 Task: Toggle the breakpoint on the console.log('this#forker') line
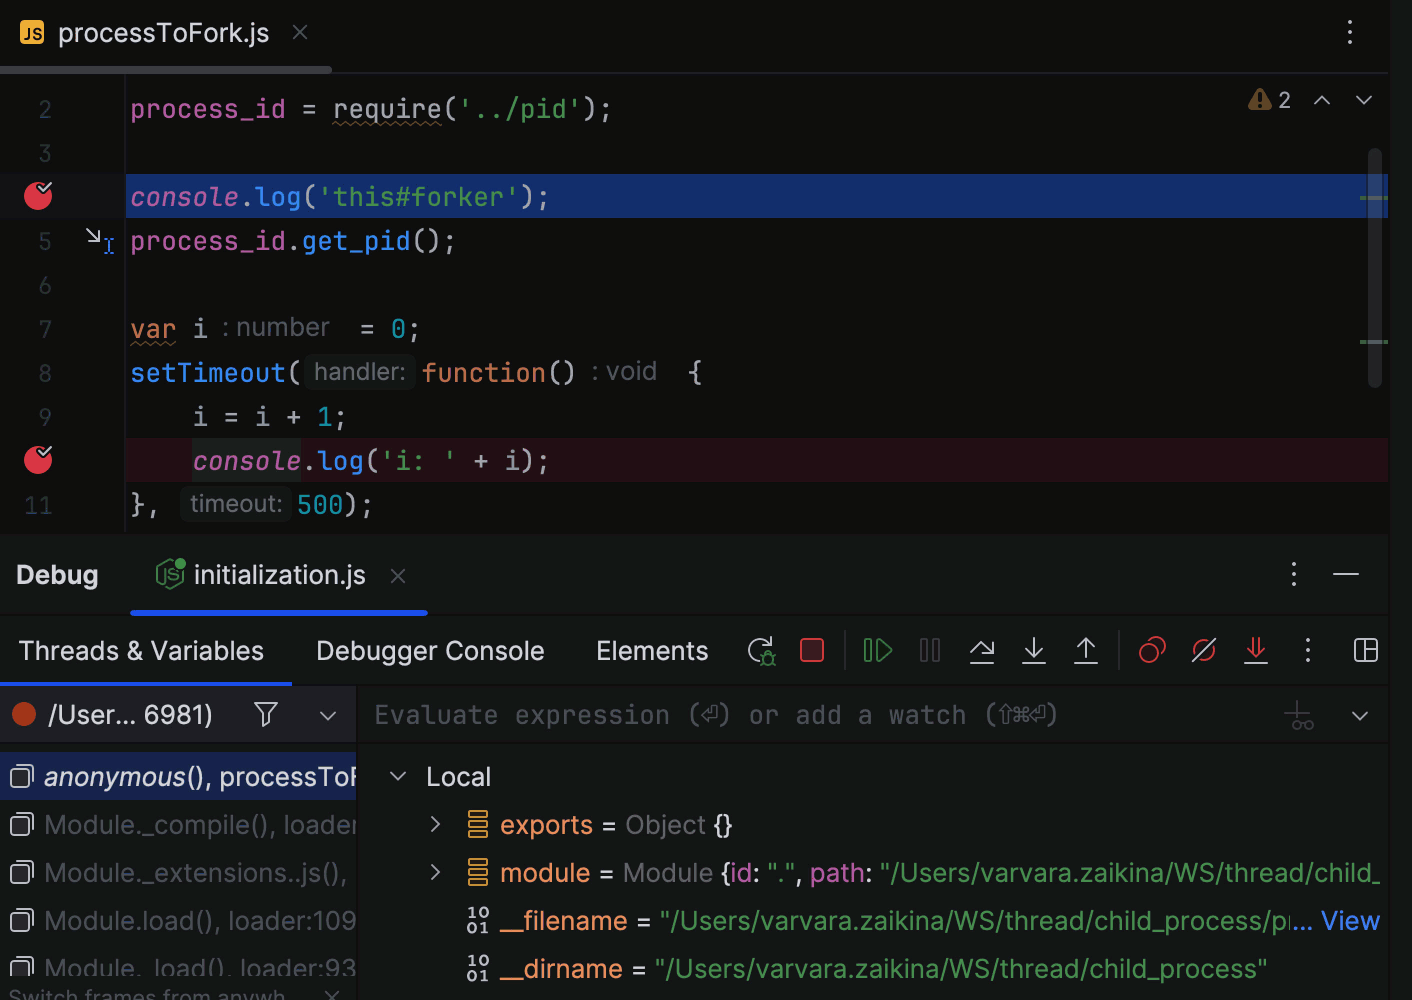pos(37,196)
